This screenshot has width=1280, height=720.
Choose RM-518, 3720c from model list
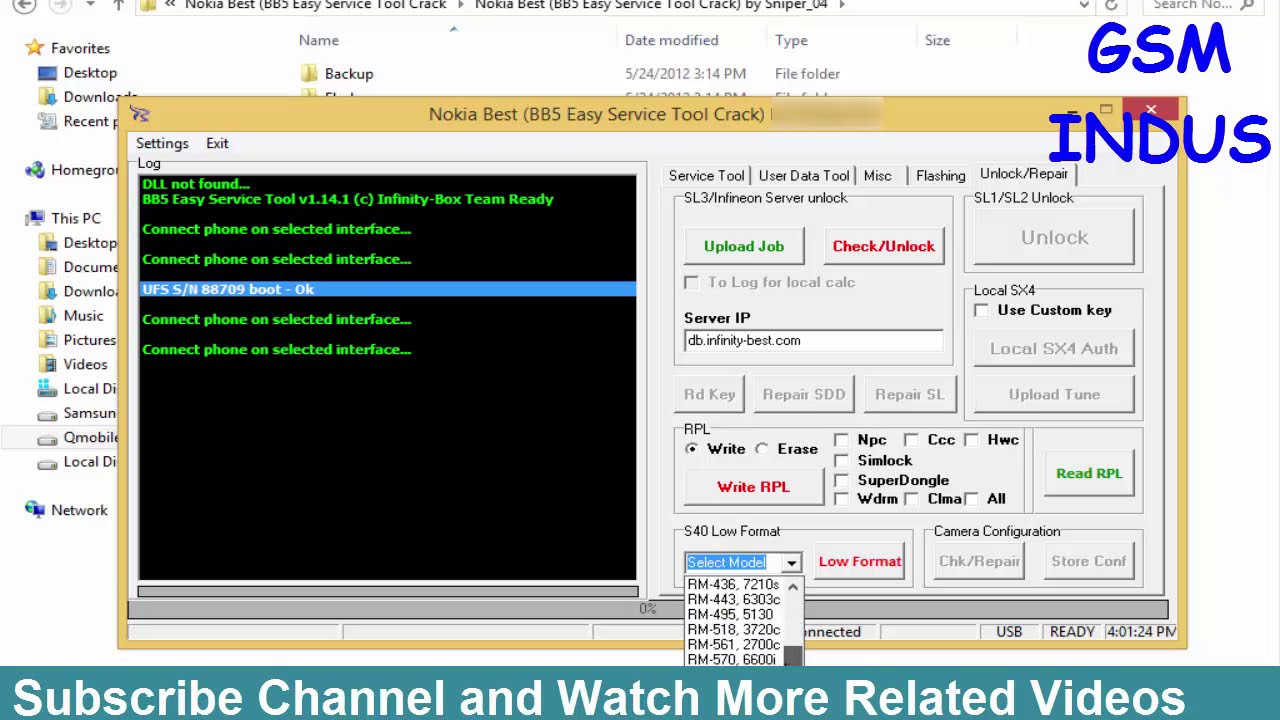click(734, 629)
